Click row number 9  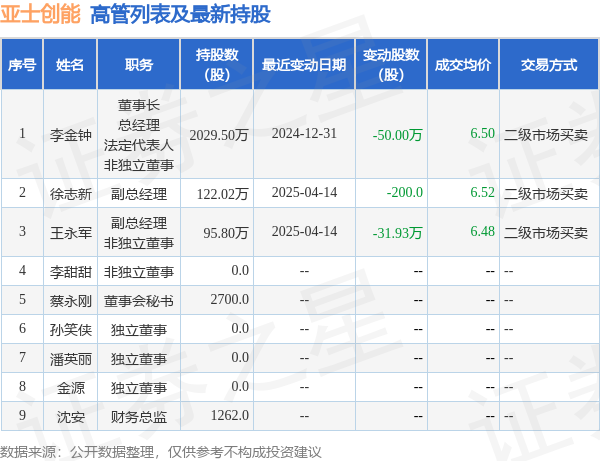[22, 415]
